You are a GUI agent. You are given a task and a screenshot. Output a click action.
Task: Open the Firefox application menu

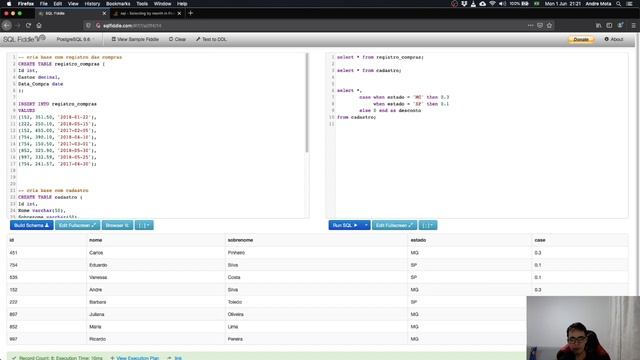click(x=26, y=4)
